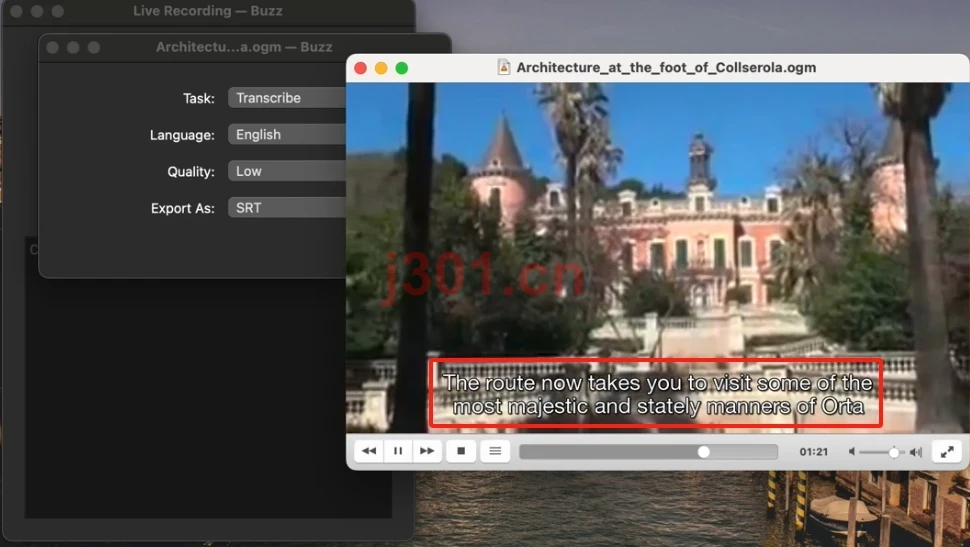
Task: Click the 01:21 elapsed time display
Action: 813,452
